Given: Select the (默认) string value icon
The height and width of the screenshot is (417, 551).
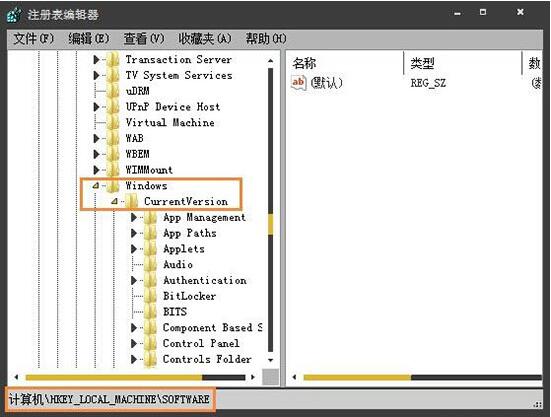Looking at the screenshot, I should pos(298,83).
